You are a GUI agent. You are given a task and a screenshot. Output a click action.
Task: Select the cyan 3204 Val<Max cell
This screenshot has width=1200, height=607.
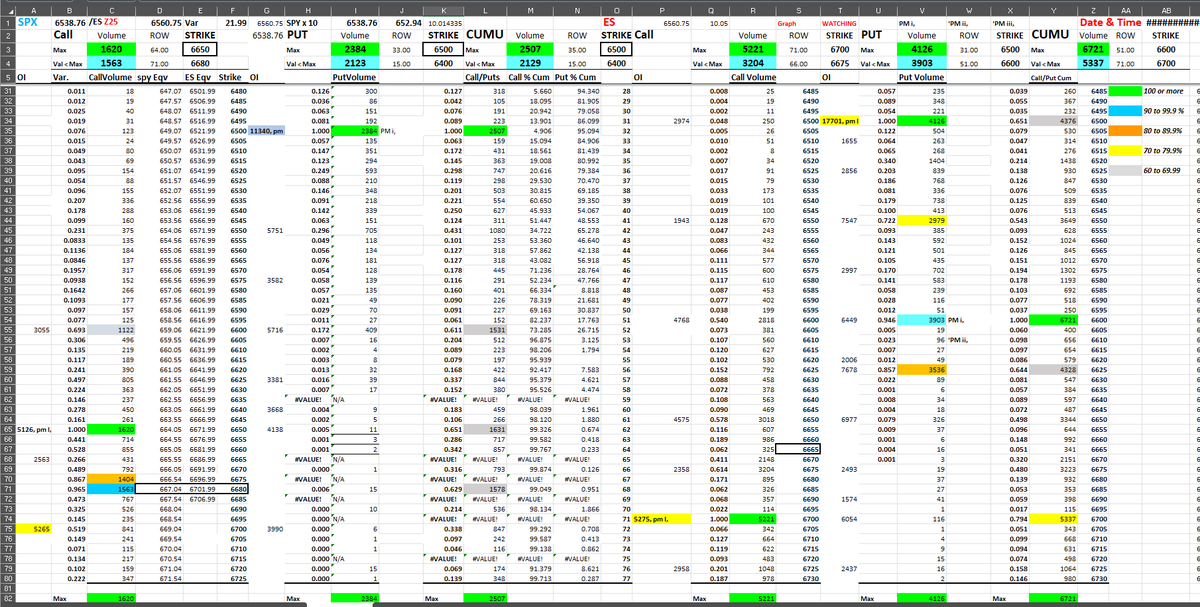[753, 62]
